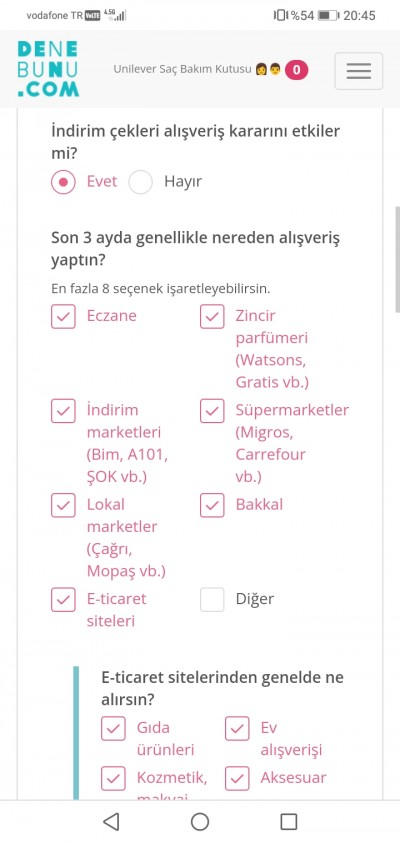This screenshot has height=844, width=400.
Task: Tap the battery status icon
Action: pos(328,15)
